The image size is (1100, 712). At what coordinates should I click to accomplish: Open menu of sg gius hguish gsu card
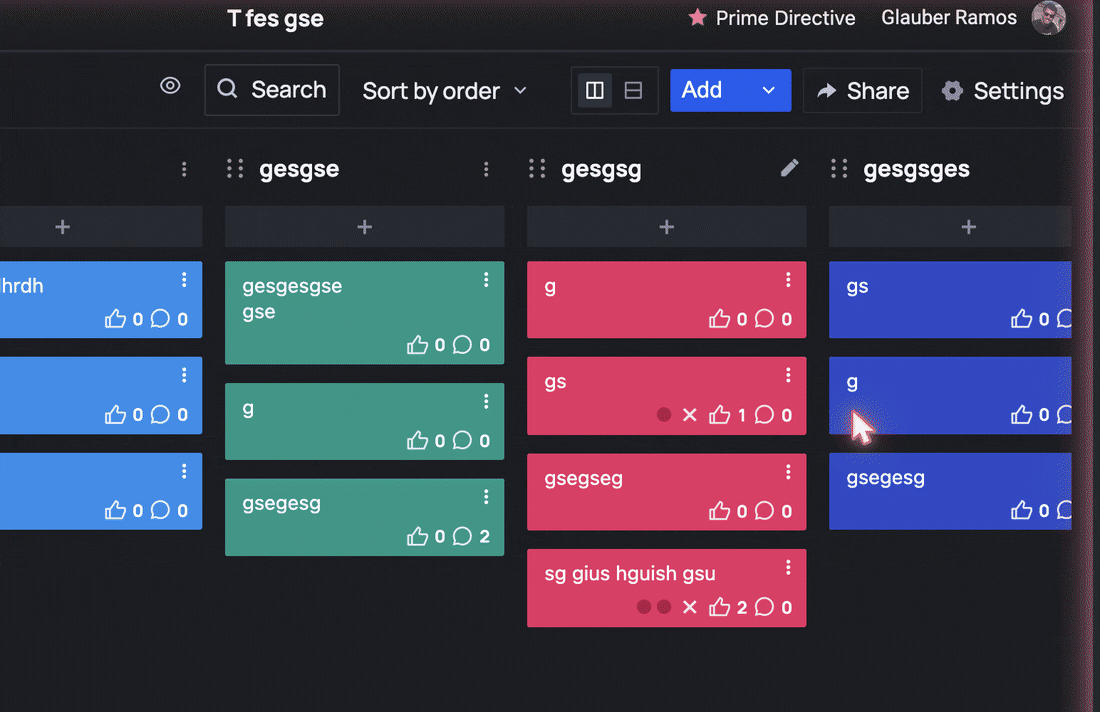click(x=789, y=567)
